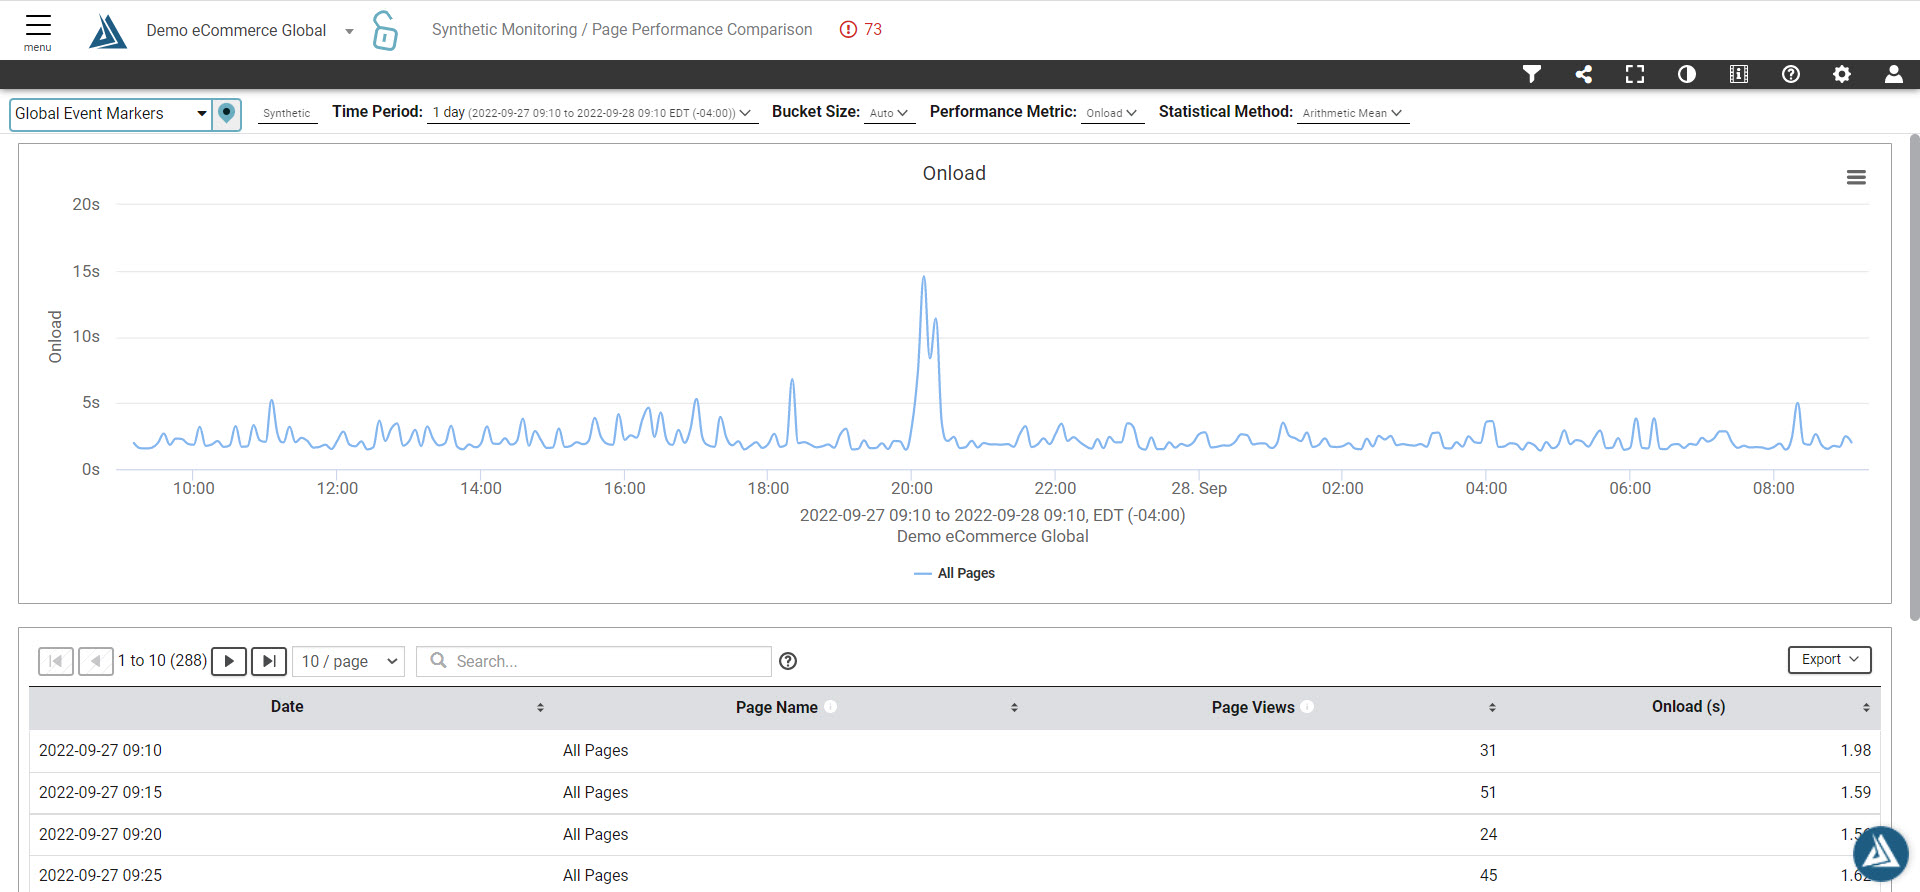
Task: Open the filter funnel icon
Action: (1532, 74)
